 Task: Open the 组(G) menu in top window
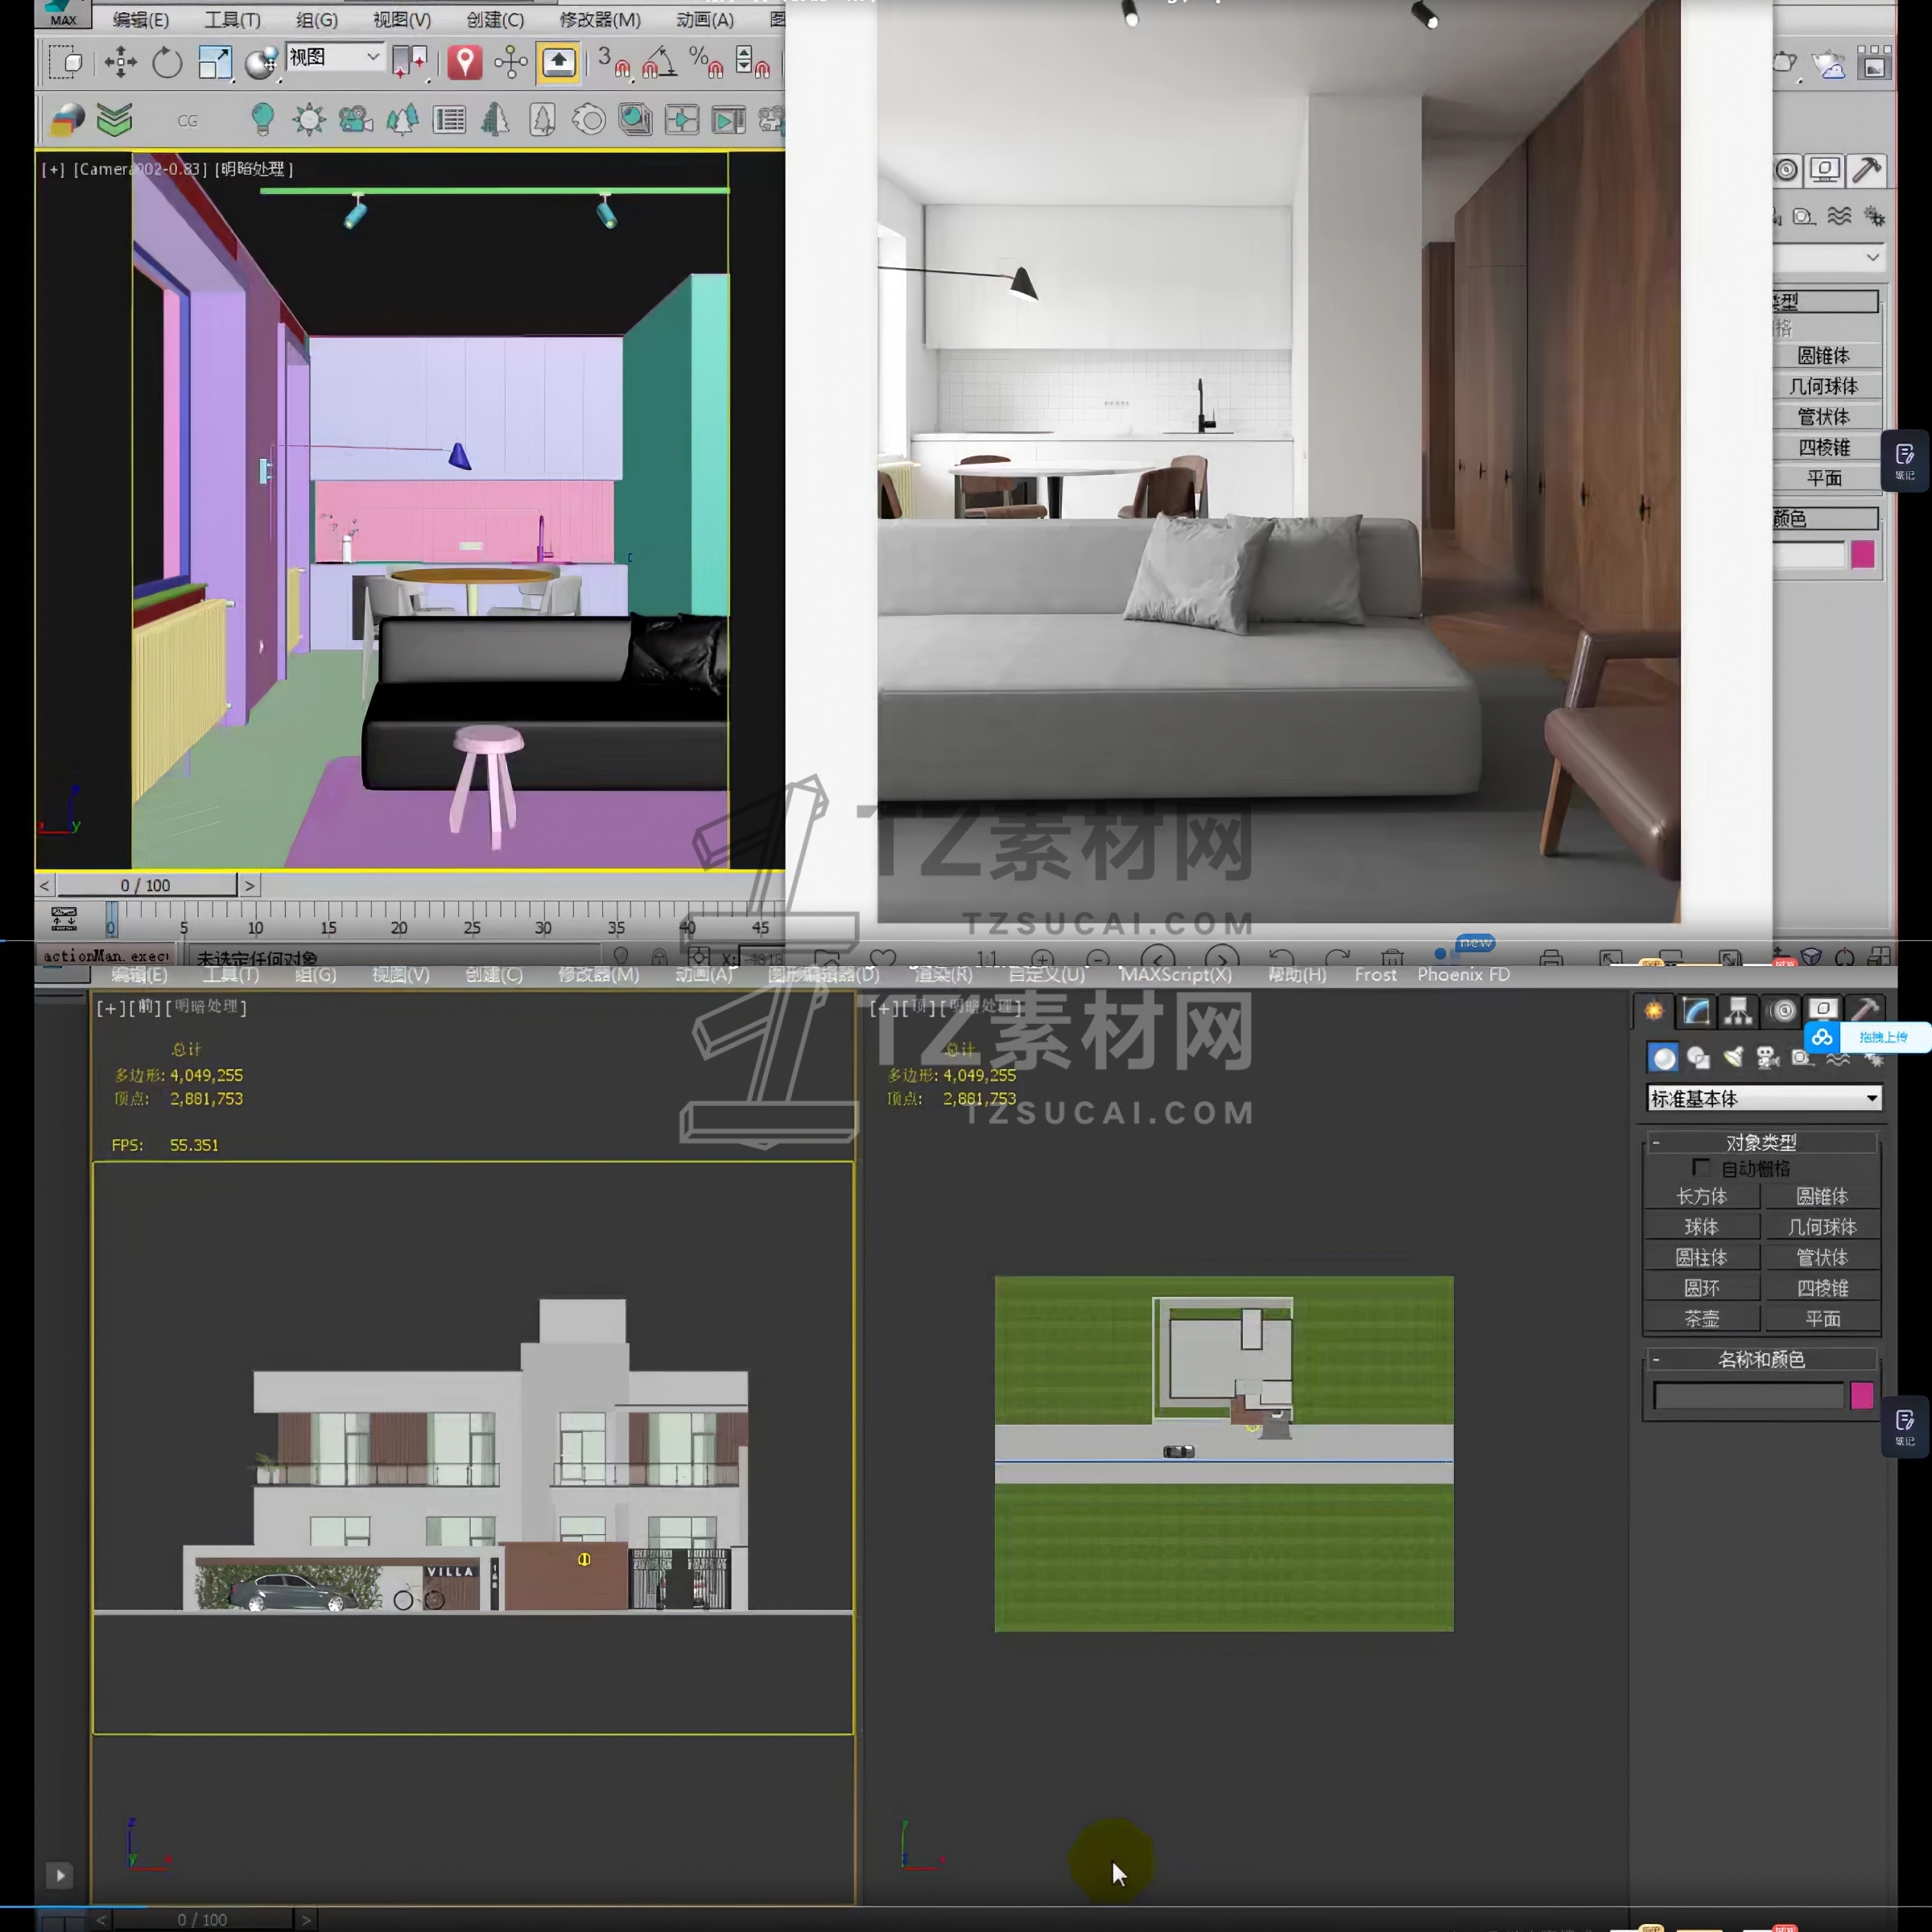pos(317,19)
